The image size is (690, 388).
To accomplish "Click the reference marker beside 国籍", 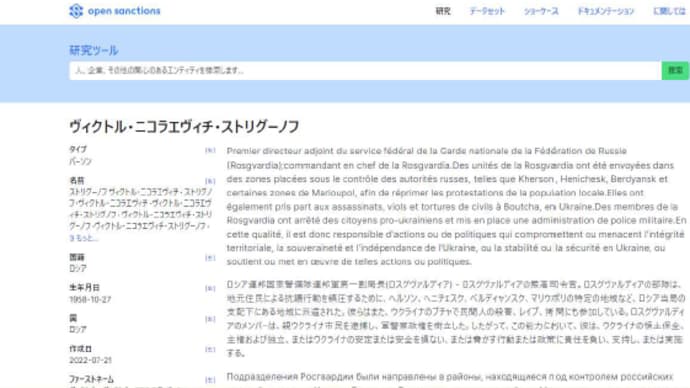I will [x=210, y=258].
